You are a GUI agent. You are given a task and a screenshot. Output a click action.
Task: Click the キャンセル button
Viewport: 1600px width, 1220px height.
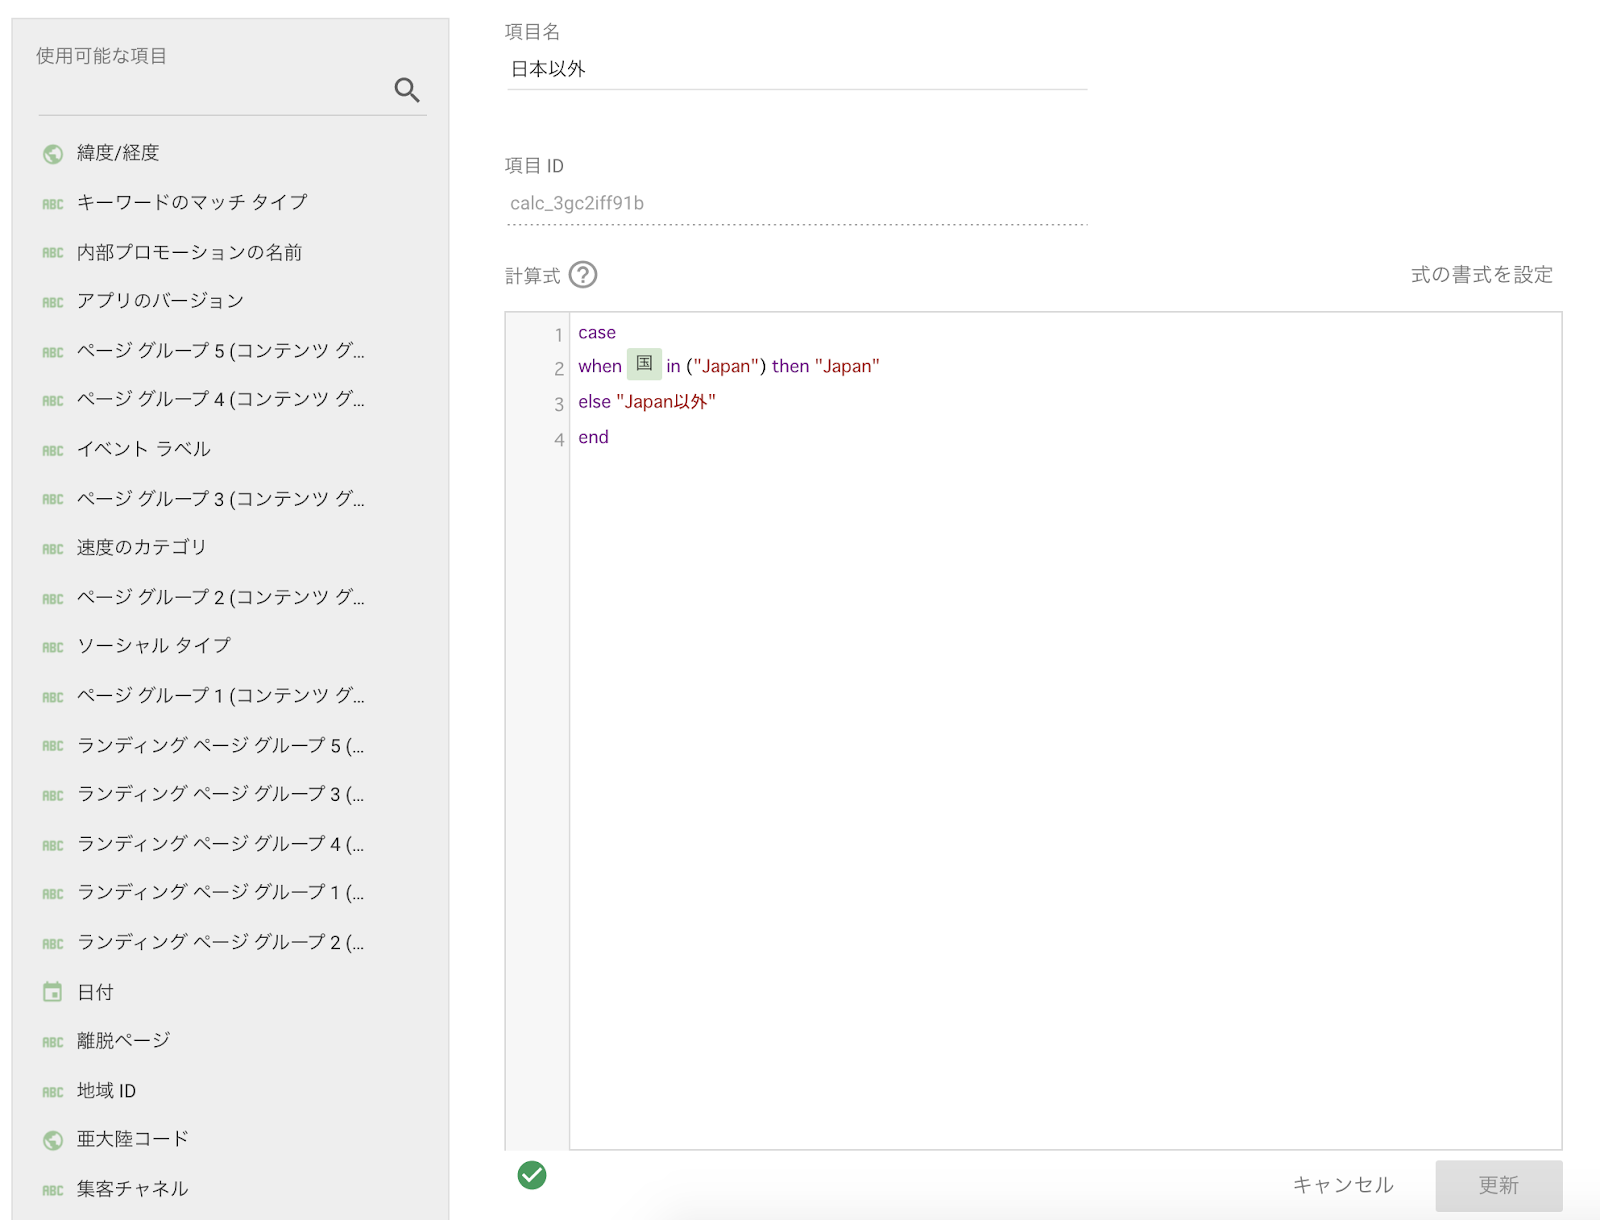[x=1343, y=1185]
